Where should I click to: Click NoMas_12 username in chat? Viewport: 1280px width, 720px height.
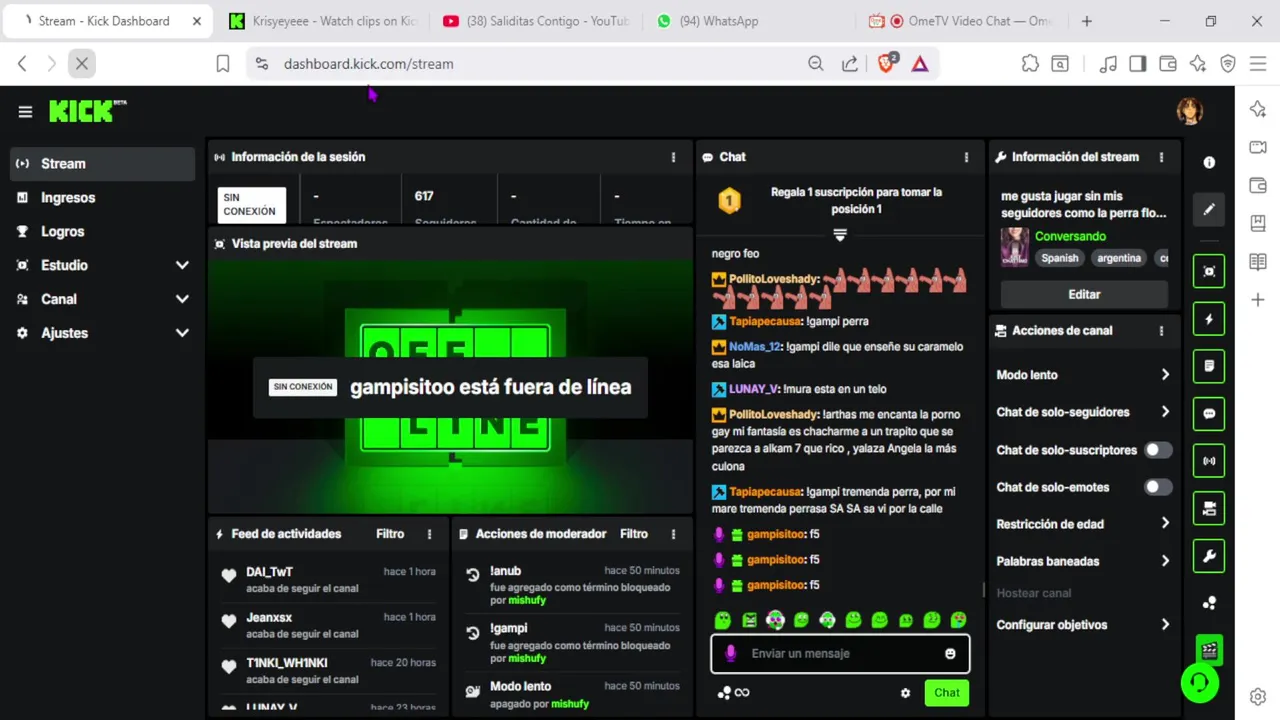click(755, 347)
